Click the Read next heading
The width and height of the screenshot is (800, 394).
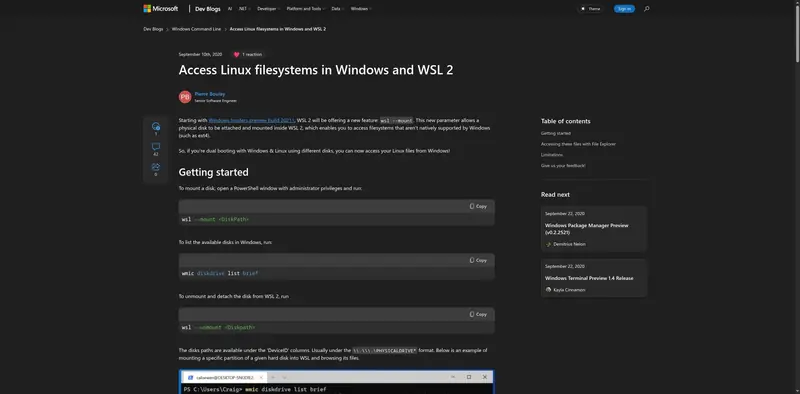(x=555, y=194)
